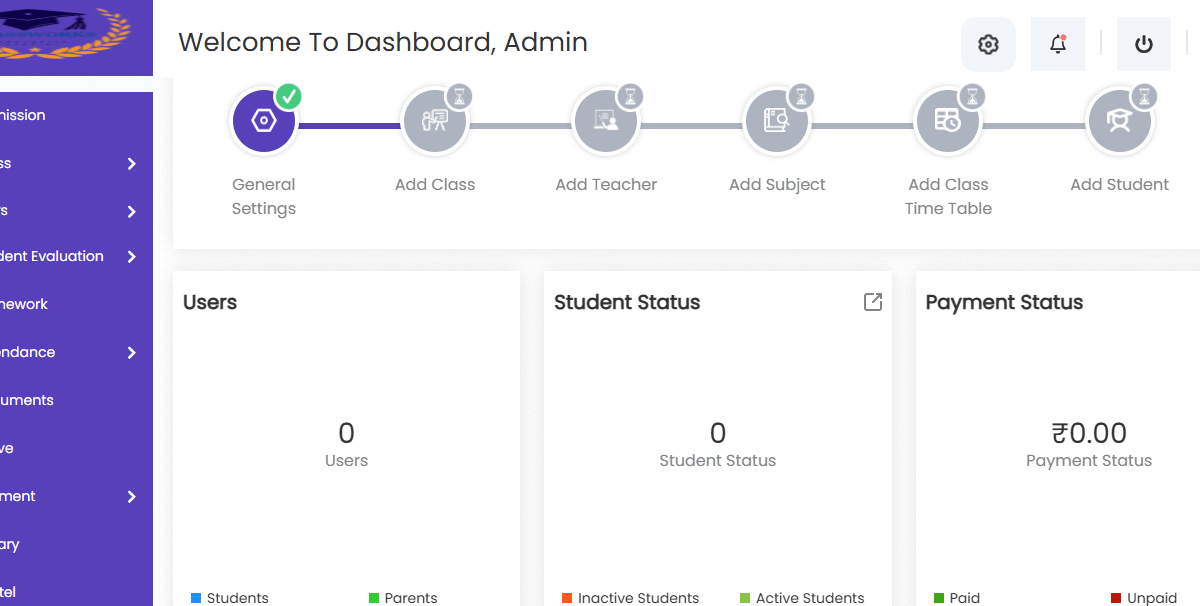Image resolution: width=1200 pixels, height=606 pixels.
Task: Click the hourglass badge on Add Subject
Action: (x=801, y=97)
